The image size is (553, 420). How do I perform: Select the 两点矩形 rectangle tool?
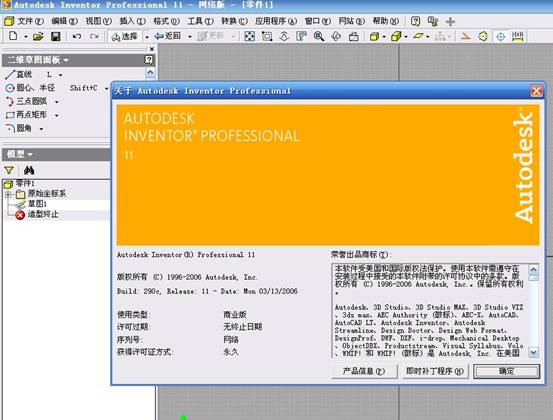tap(26, 115)
